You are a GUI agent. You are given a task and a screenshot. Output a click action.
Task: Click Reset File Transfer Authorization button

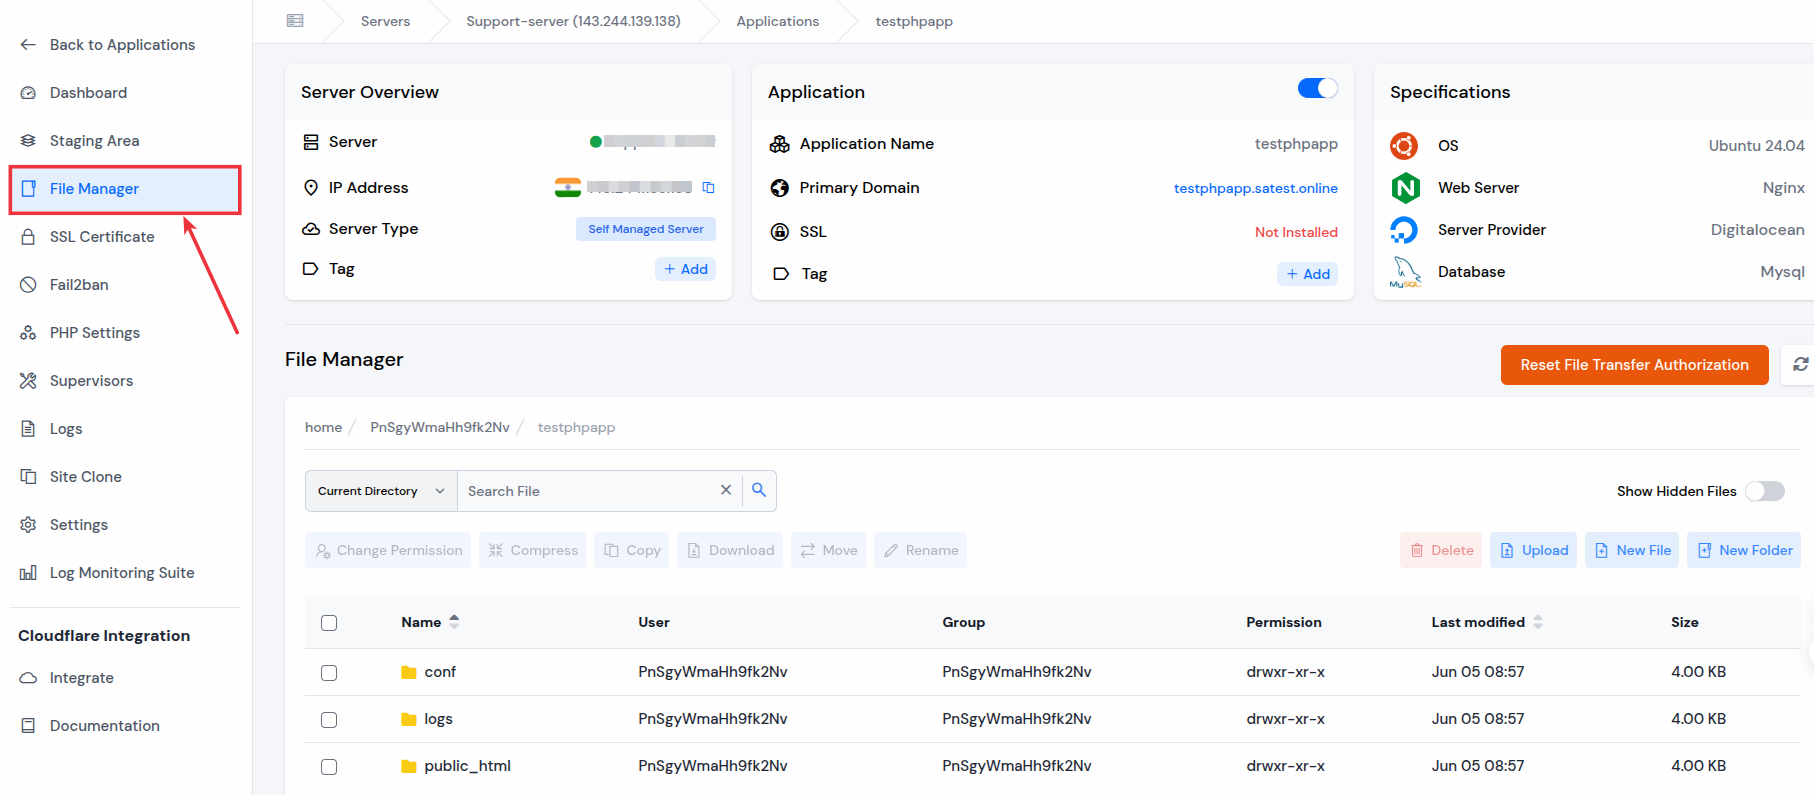[x=1634, y=365]
